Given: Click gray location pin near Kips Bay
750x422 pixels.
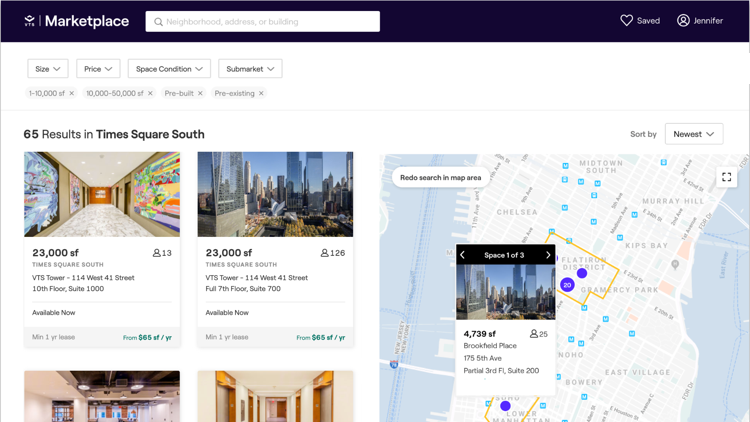Looking at the screenshot, I should pyautogui.click(x=675, y=264).
